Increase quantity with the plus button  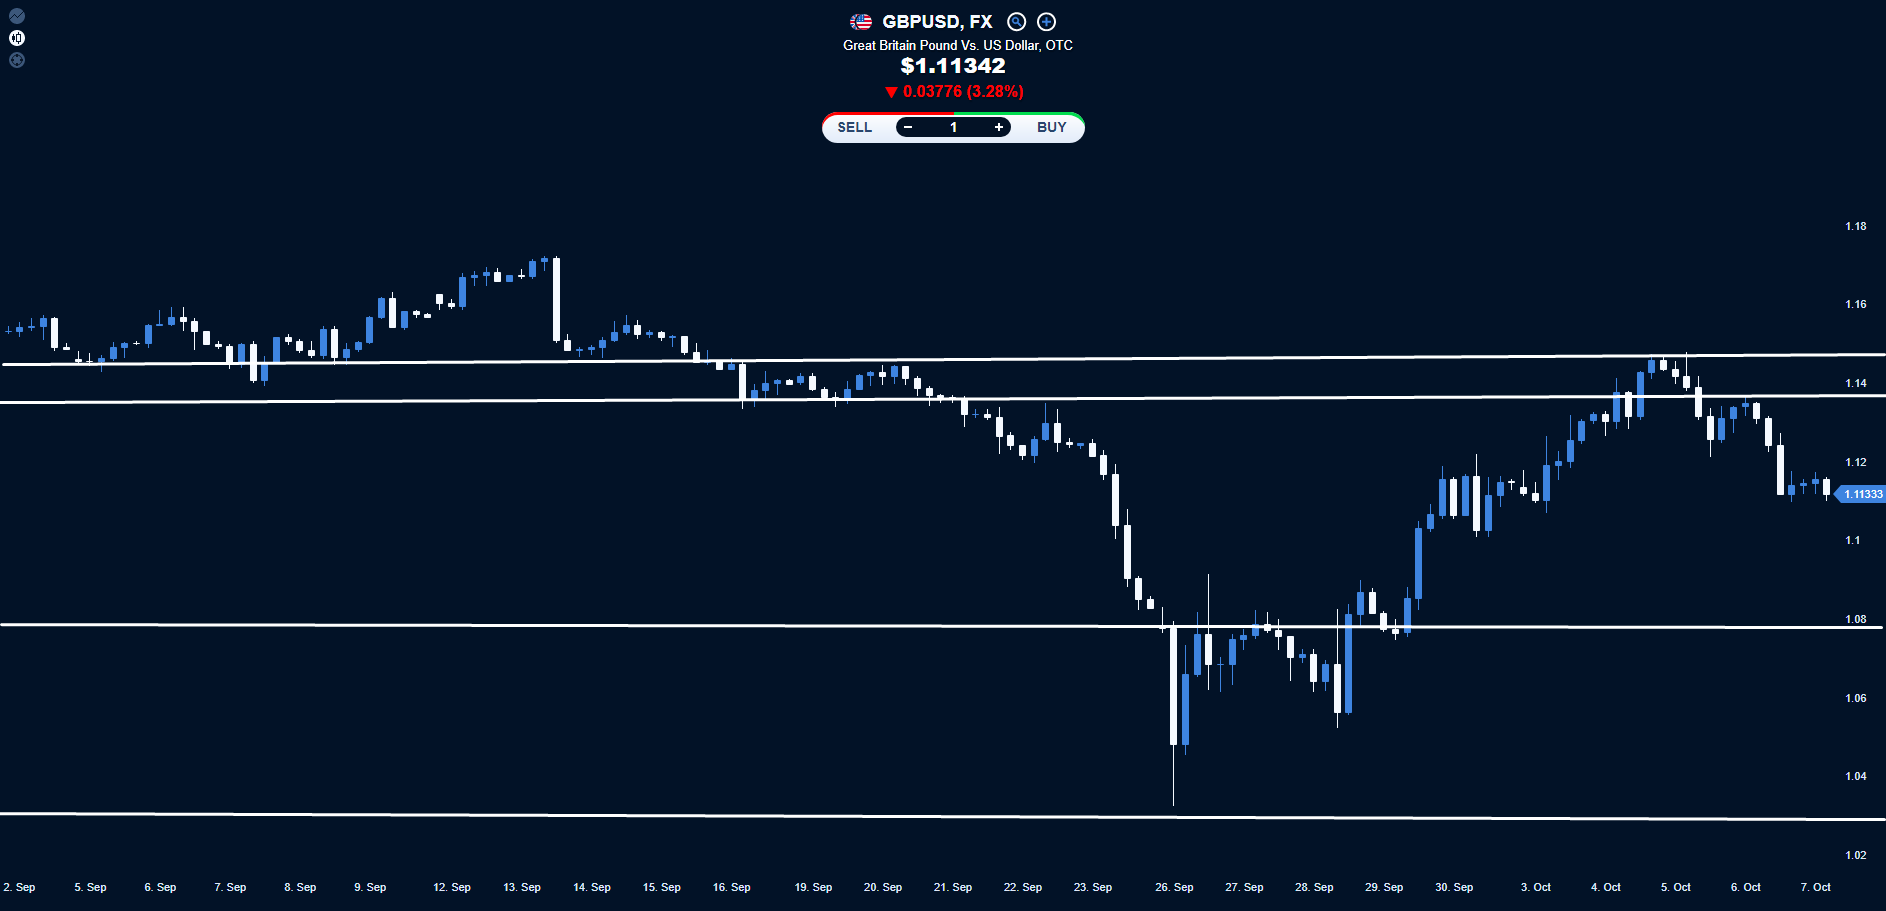pos(998,127)
